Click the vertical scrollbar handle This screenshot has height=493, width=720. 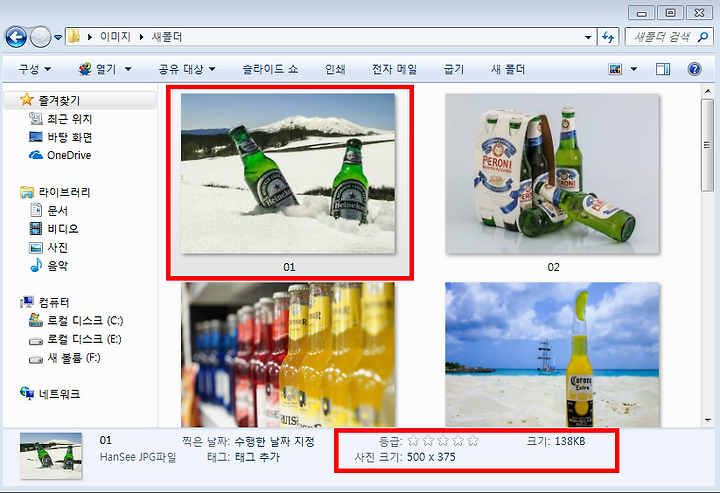[x=707, y=145]
